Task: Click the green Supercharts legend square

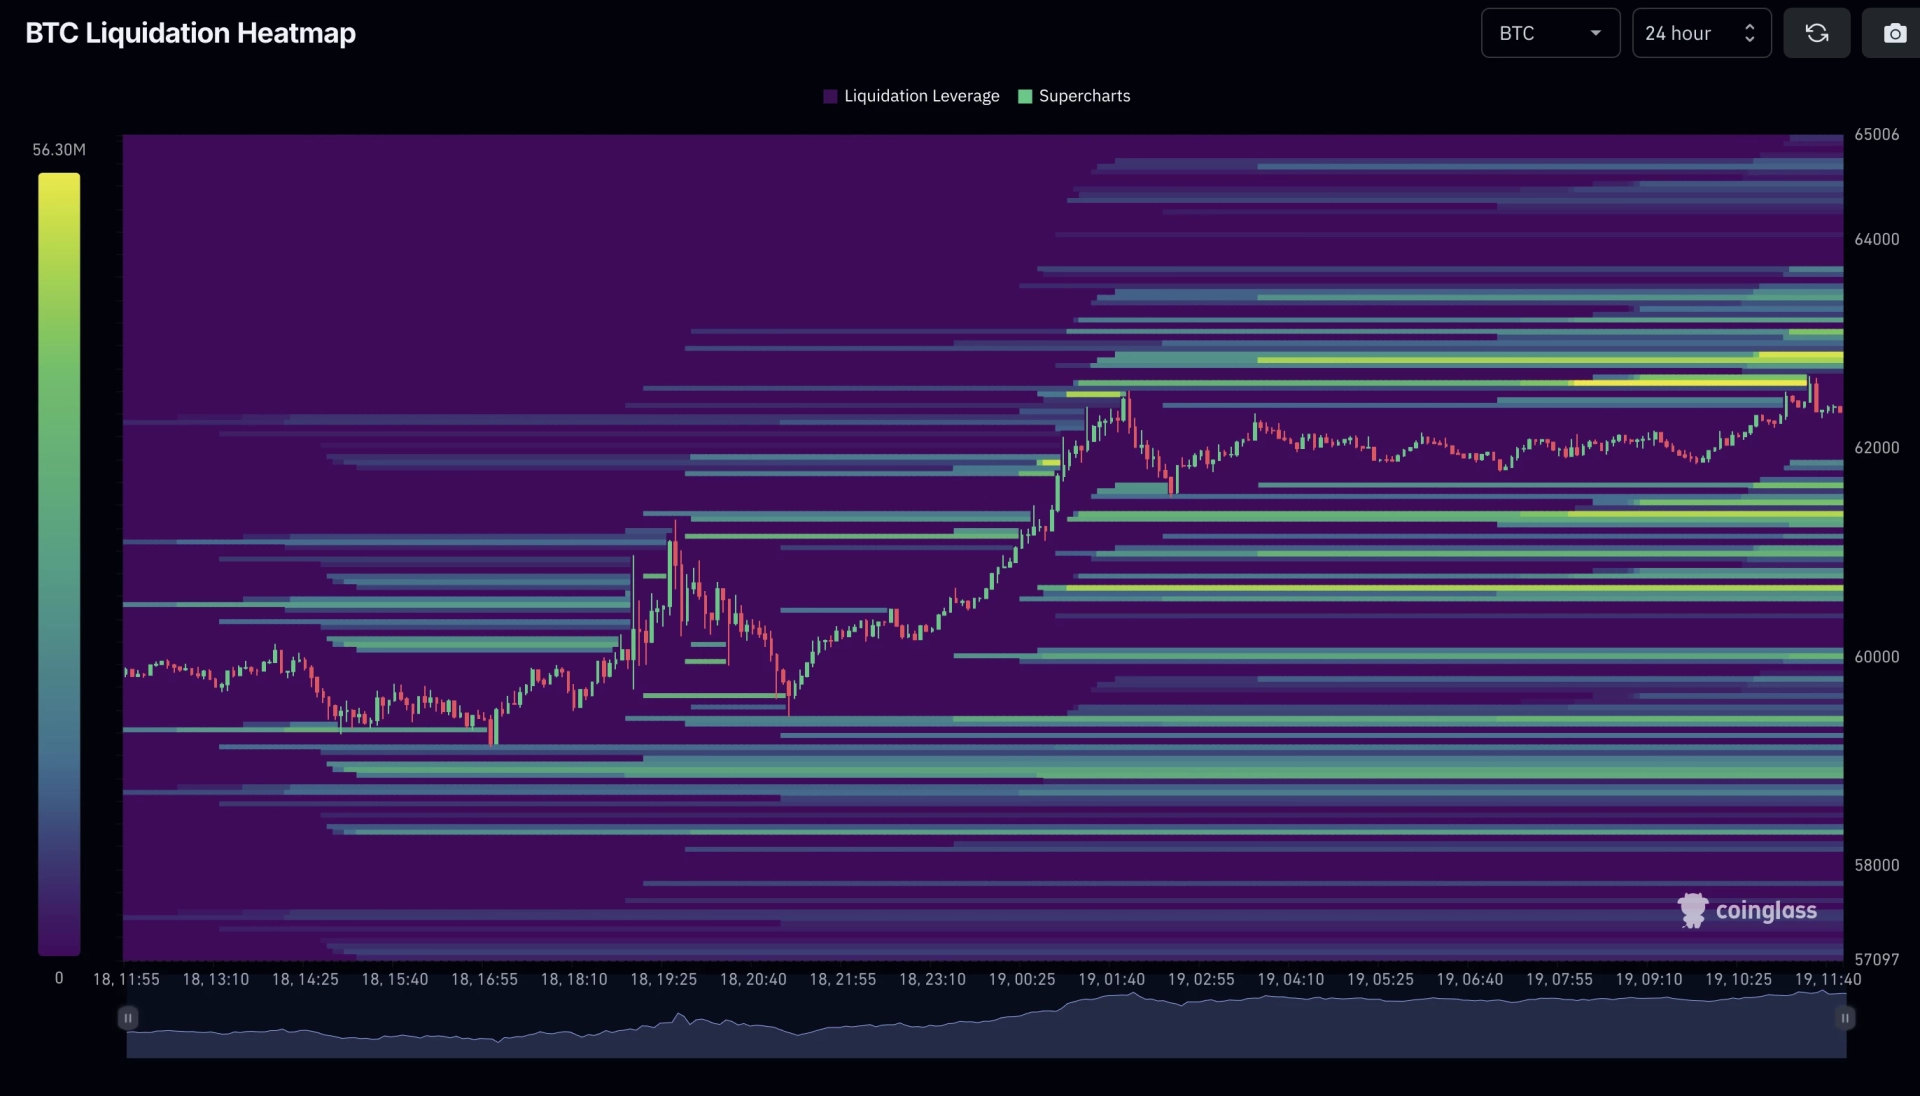Action: pyautogui.click(x=1024, y=96)
